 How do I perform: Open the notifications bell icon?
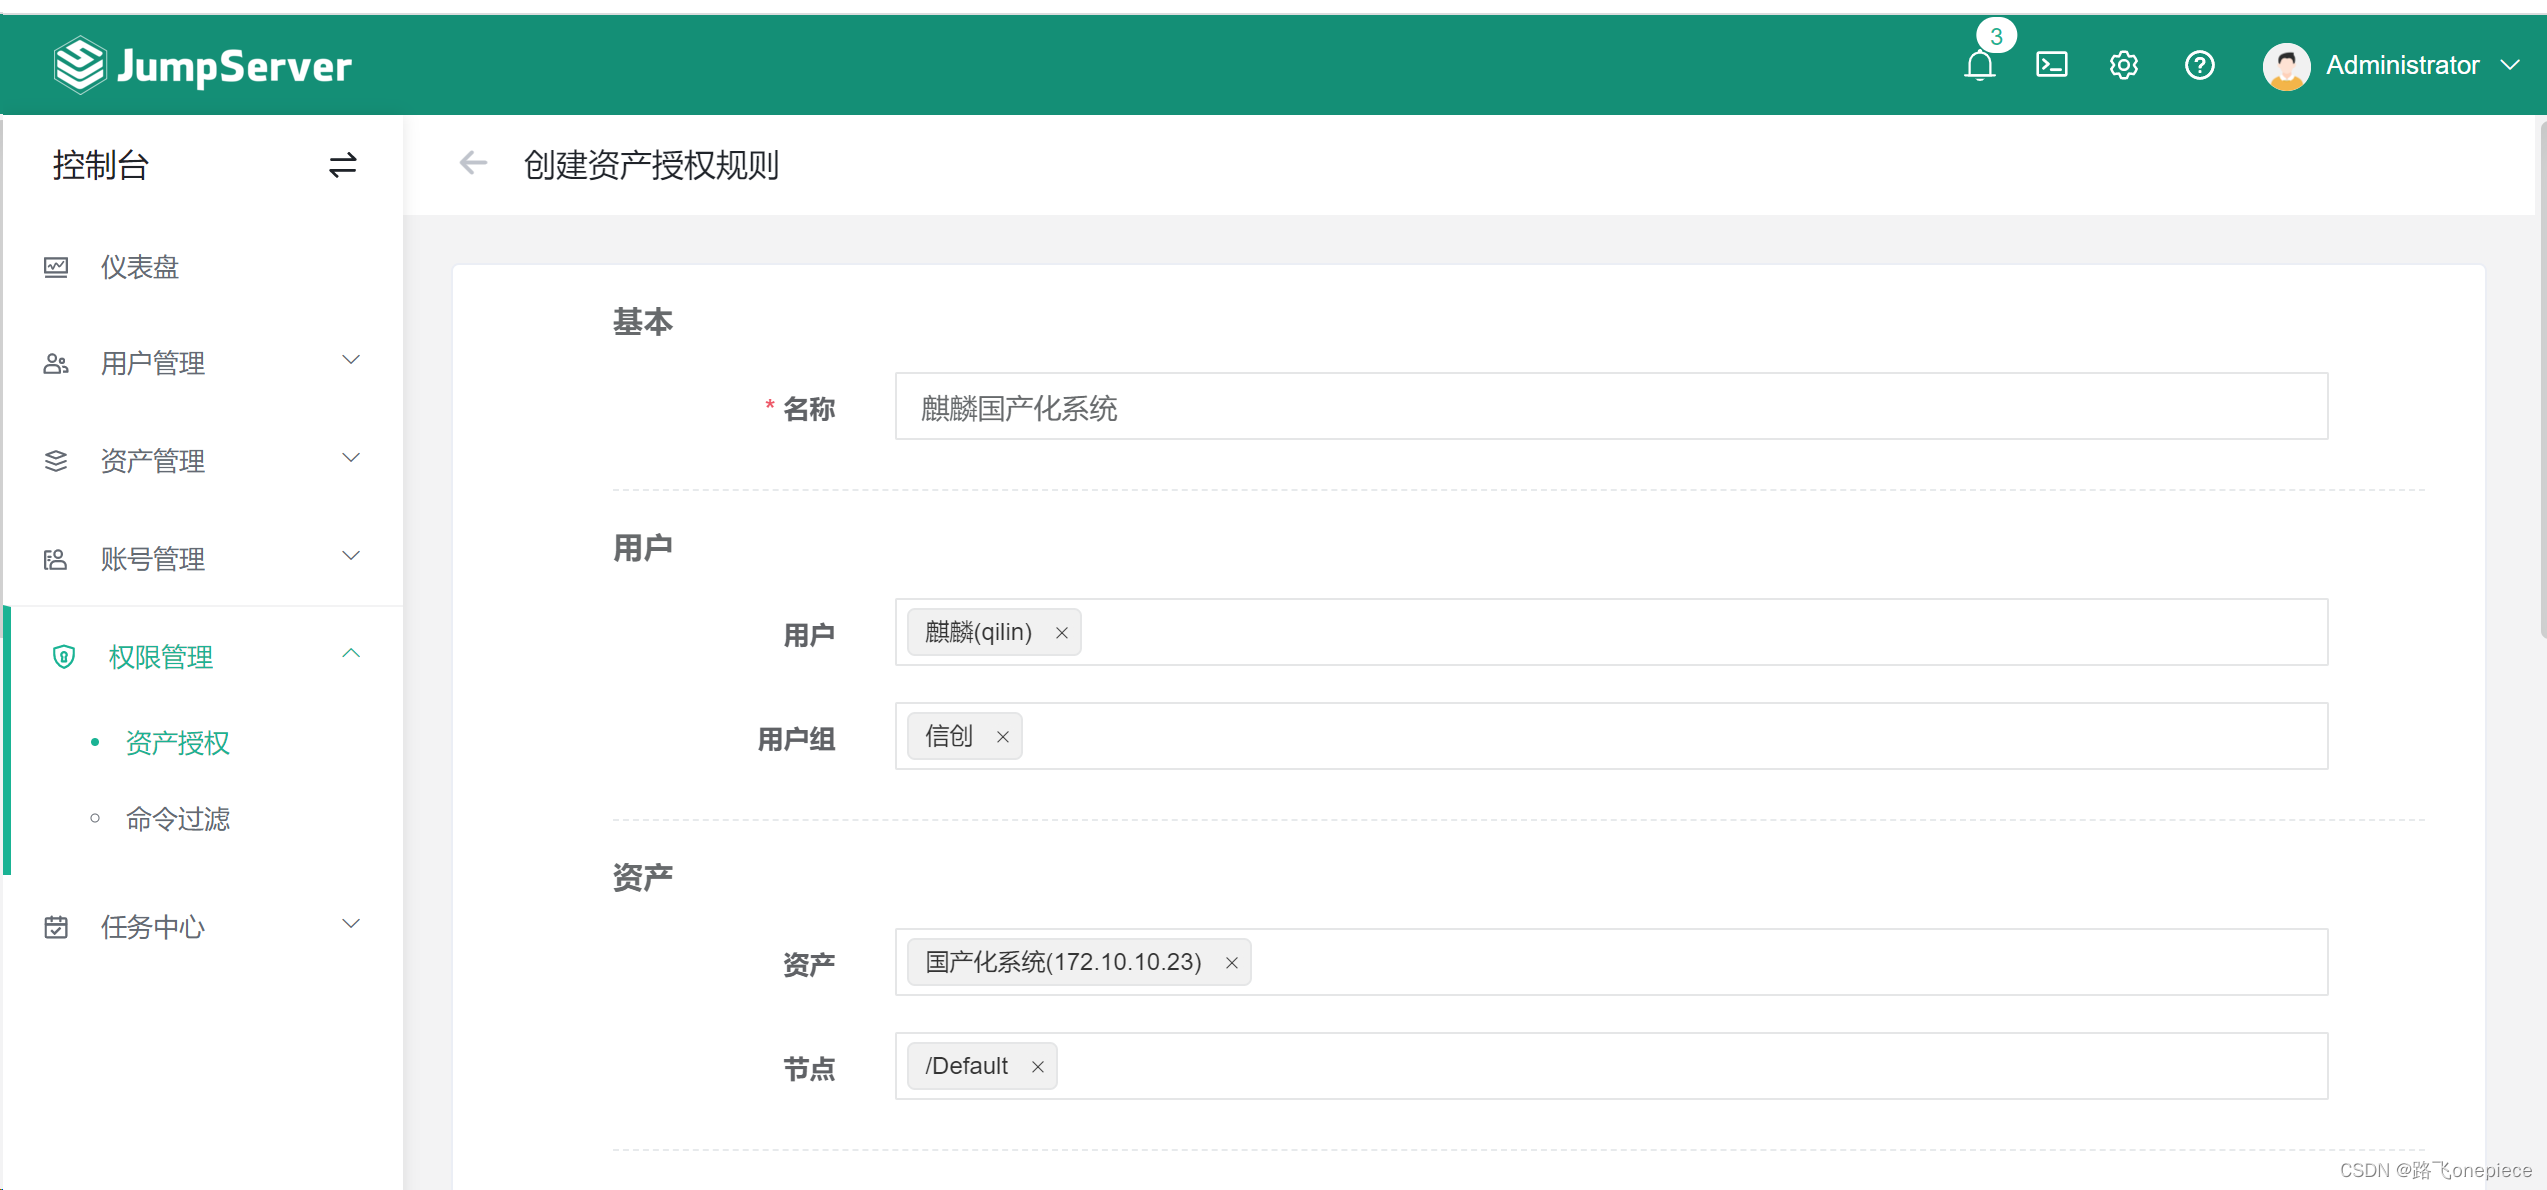(x=1979, y=66)
